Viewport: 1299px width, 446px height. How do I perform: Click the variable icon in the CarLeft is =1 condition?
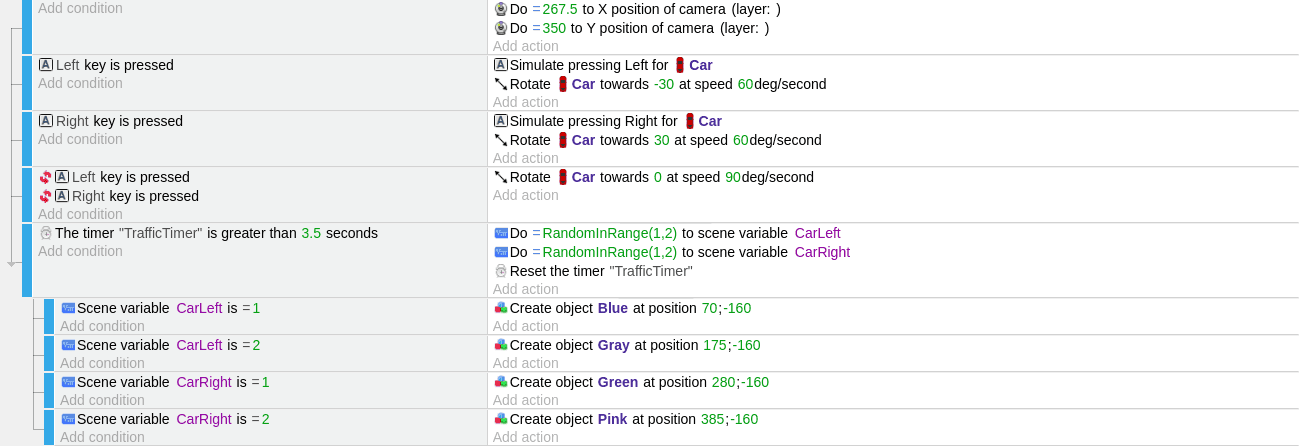pyautogui.click(x=68, y=308)
